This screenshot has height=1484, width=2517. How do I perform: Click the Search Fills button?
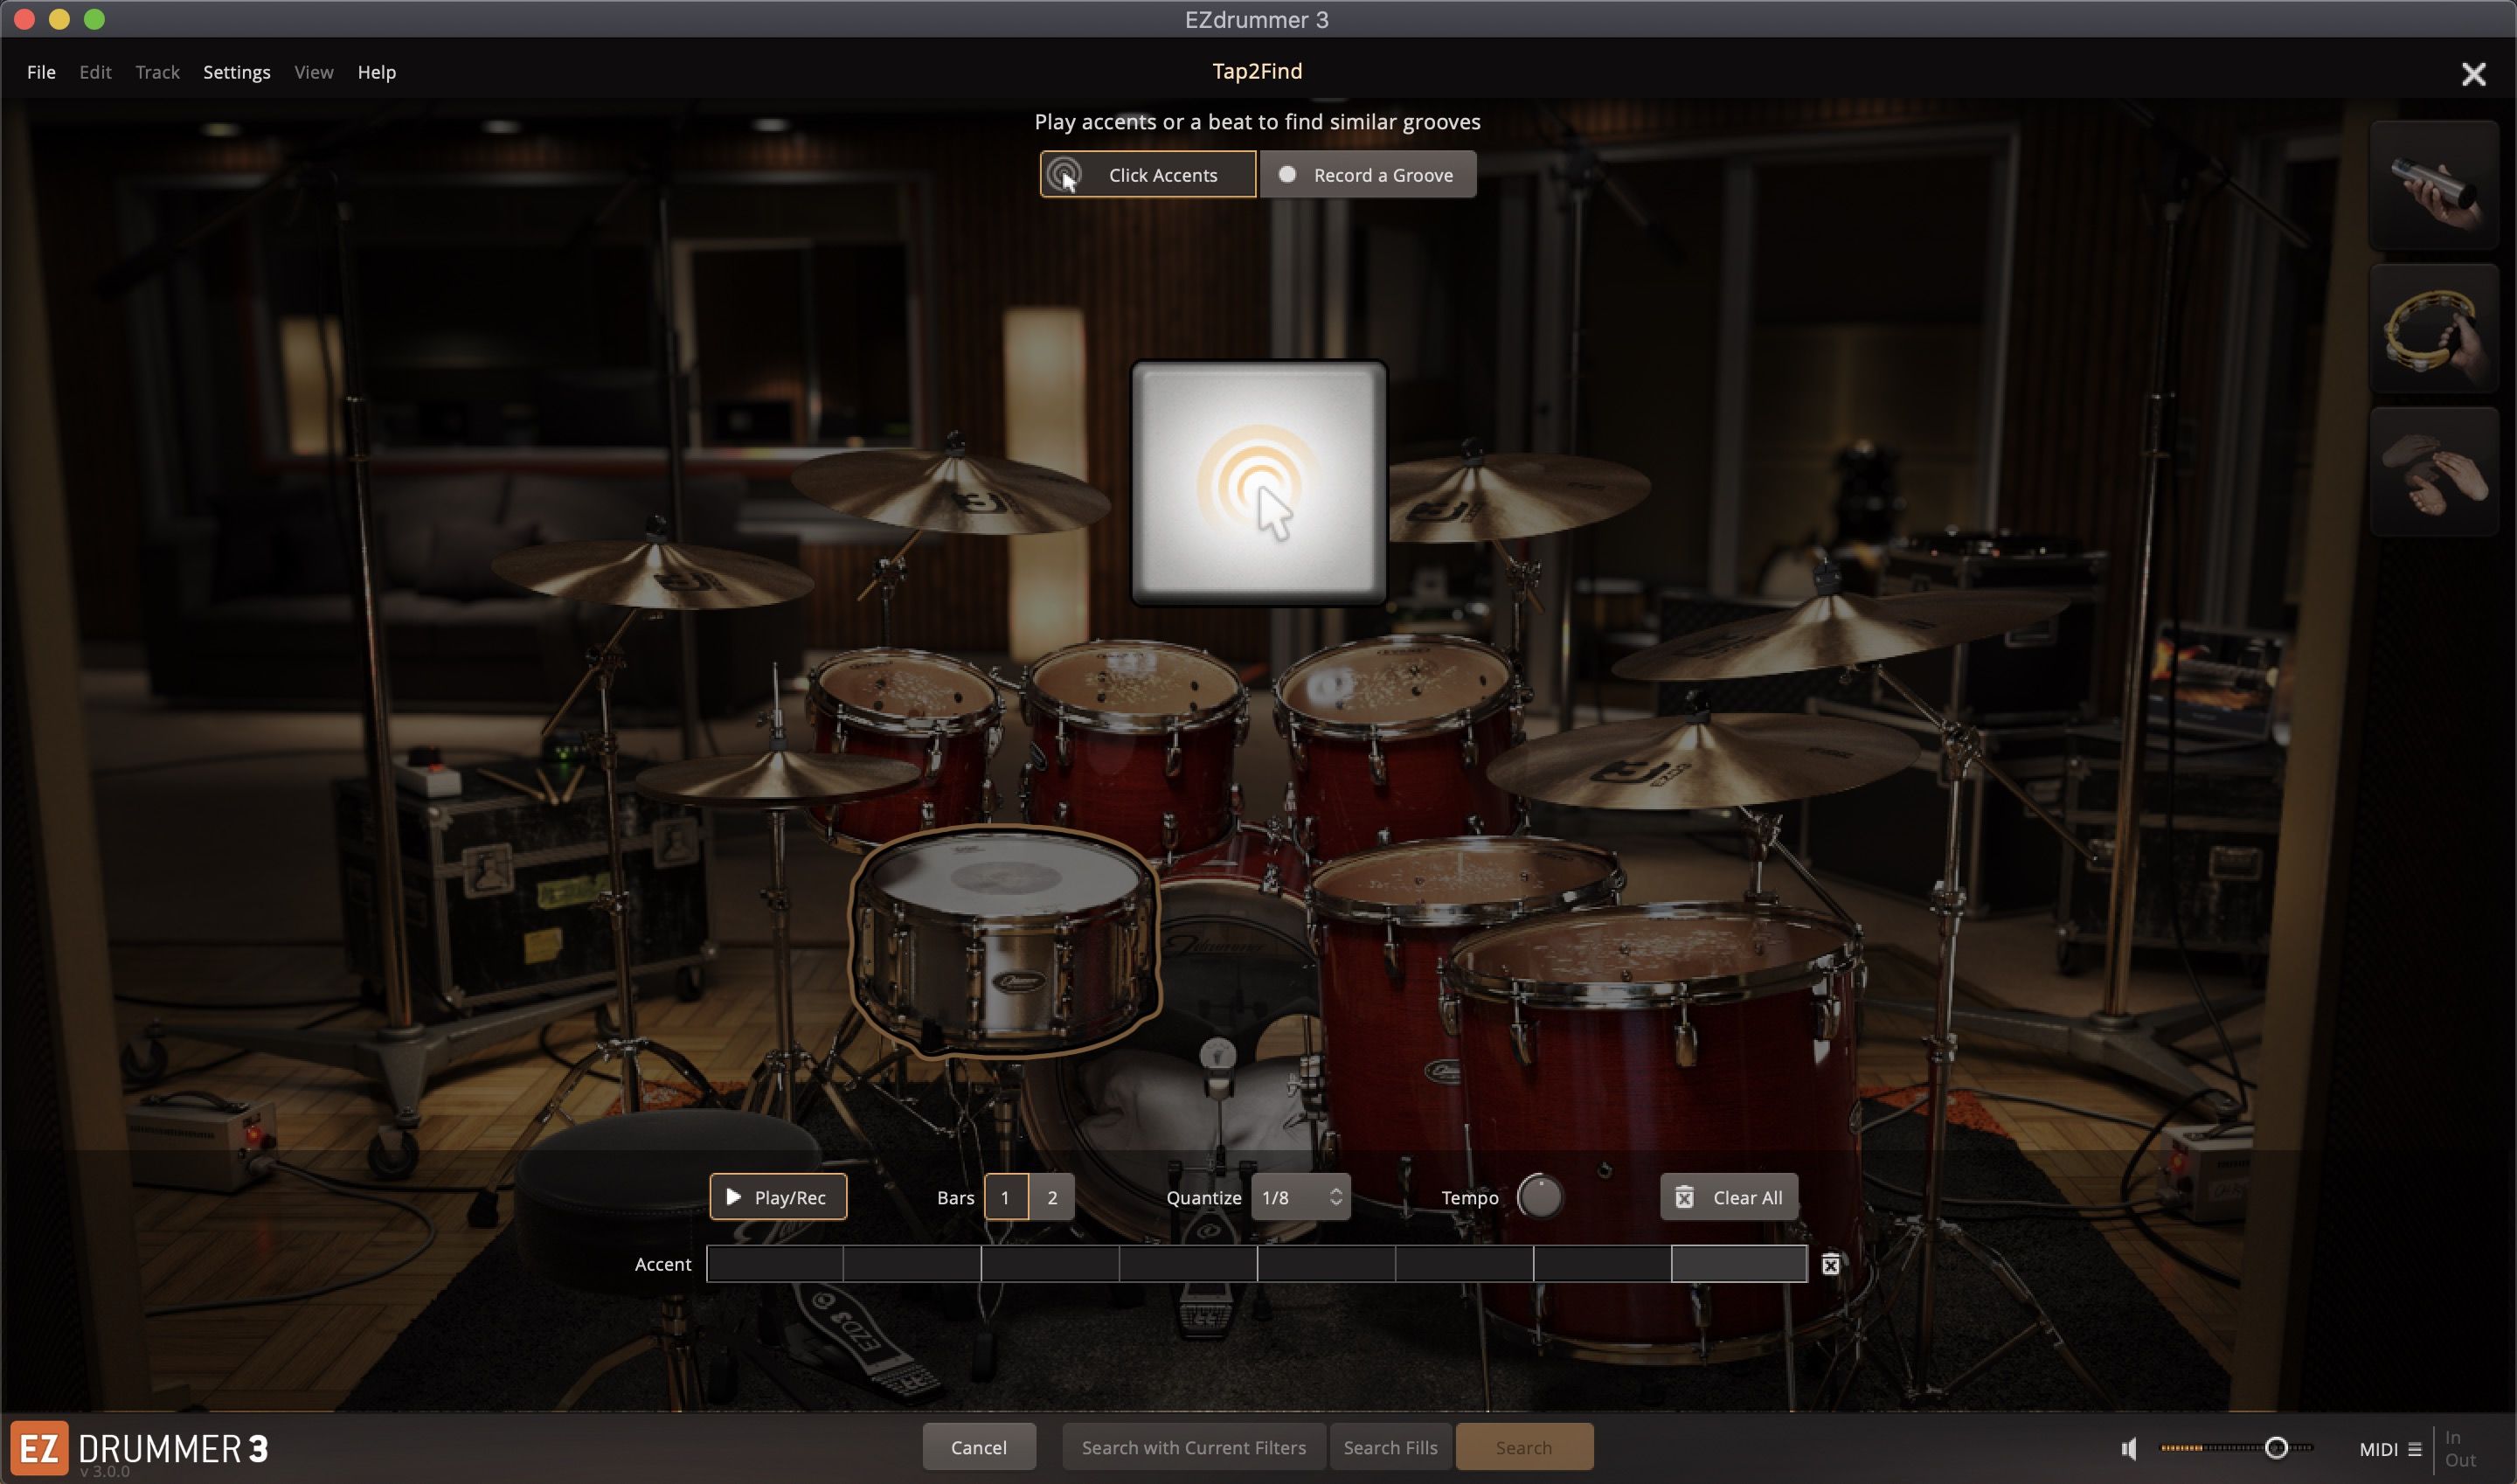pos(1390,1447)
